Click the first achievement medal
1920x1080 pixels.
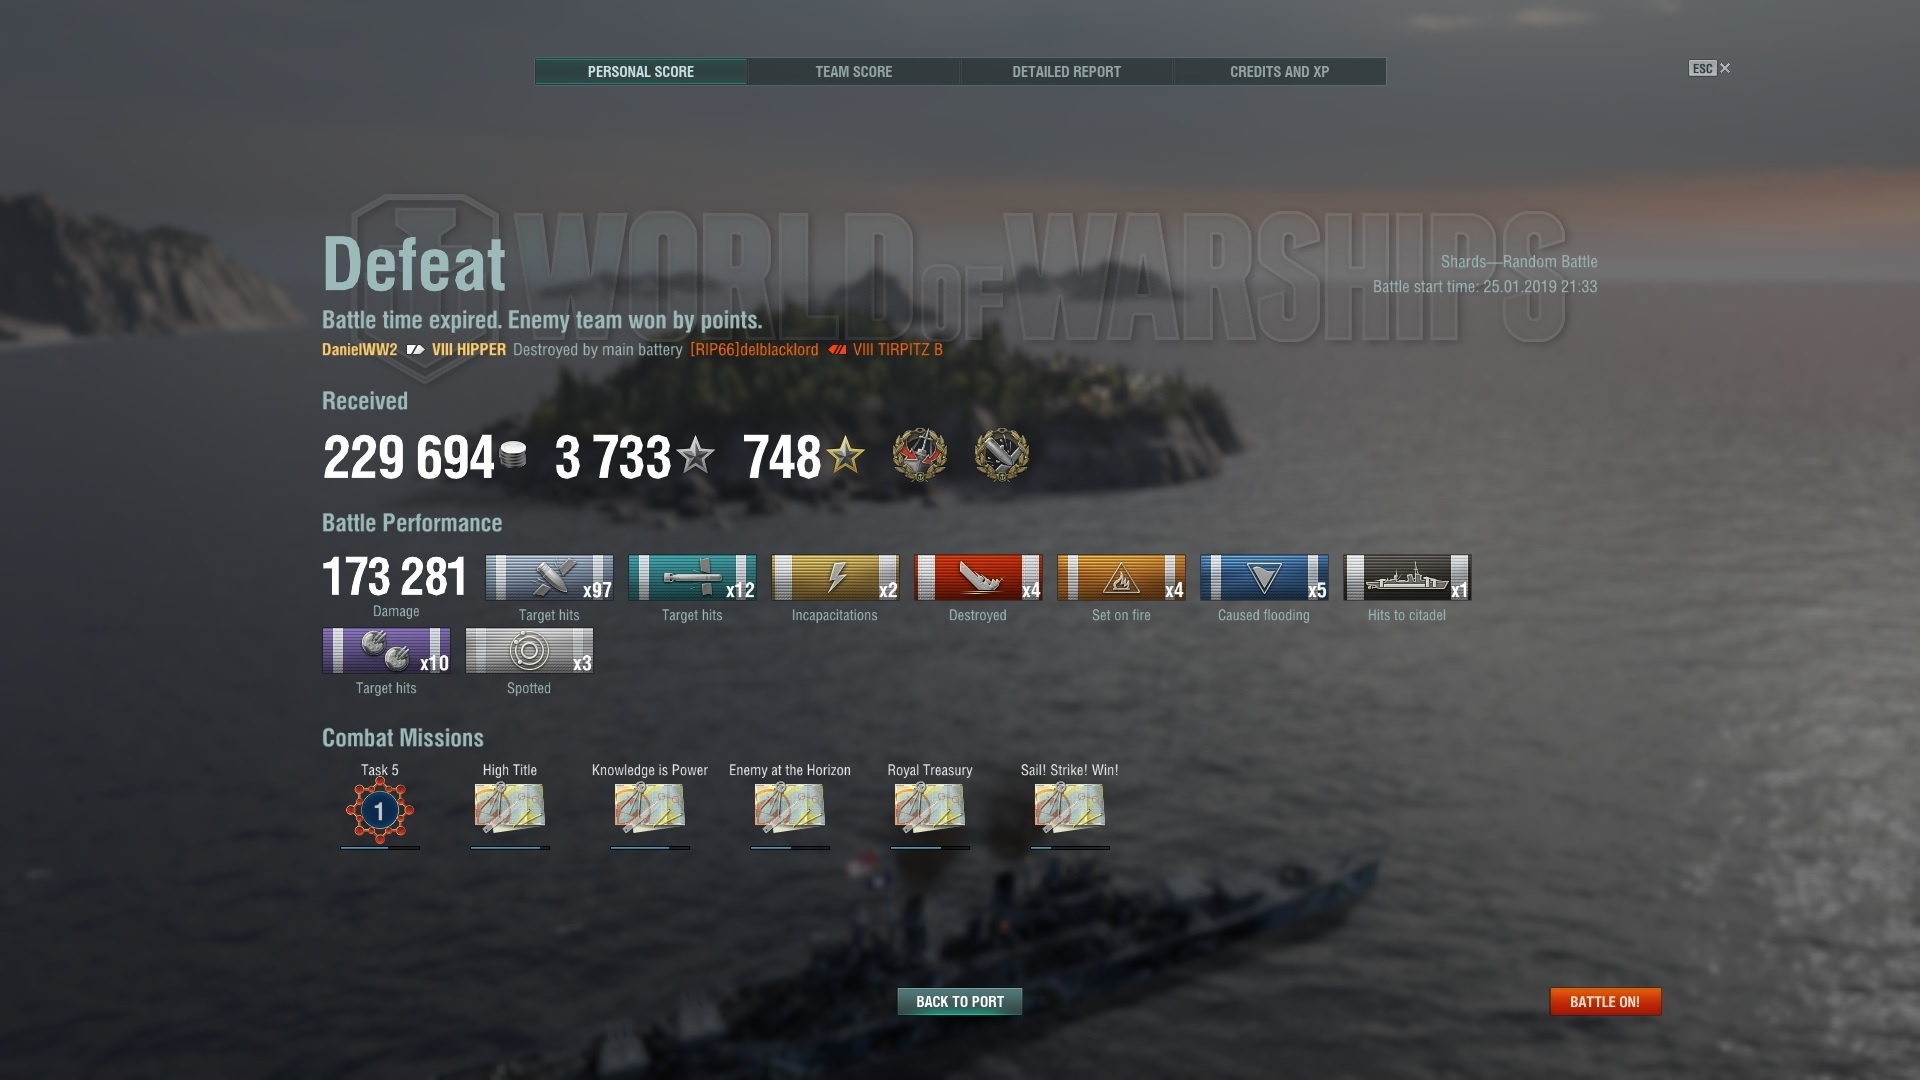click(919, 455)
